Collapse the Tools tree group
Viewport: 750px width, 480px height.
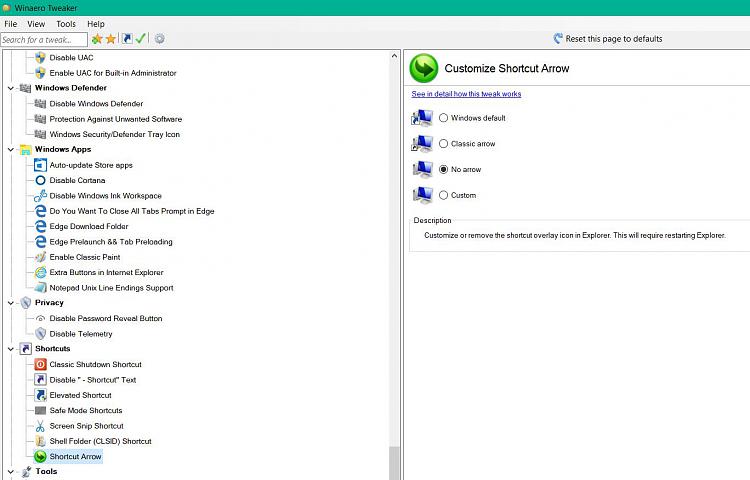tap(11, 472)
